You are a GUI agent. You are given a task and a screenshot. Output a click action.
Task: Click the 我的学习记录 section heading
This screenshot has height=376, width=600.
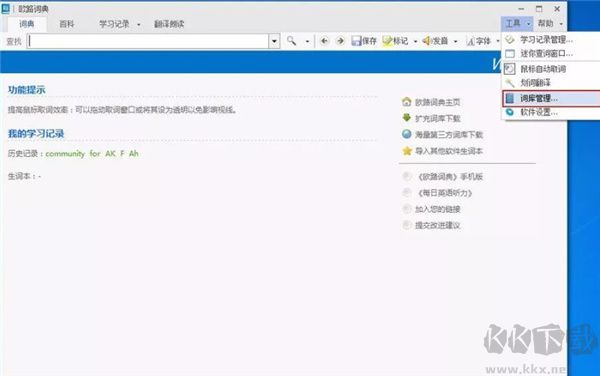[36, 133]
